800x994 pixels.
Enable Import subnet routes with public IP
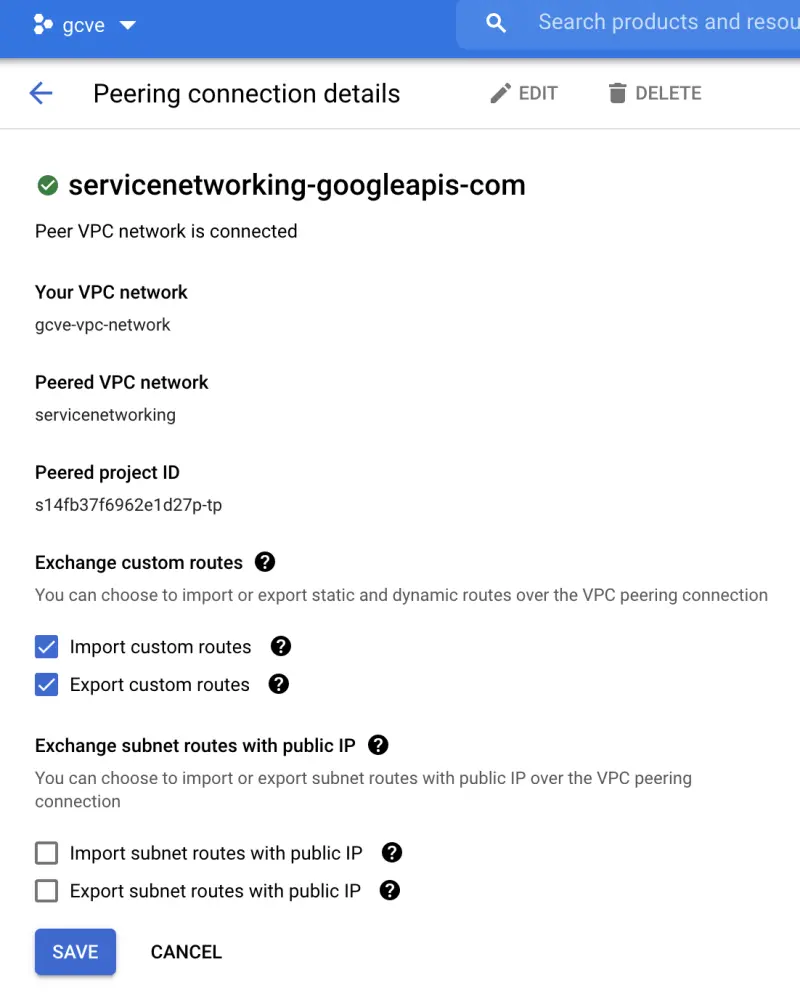coord(46,853)
